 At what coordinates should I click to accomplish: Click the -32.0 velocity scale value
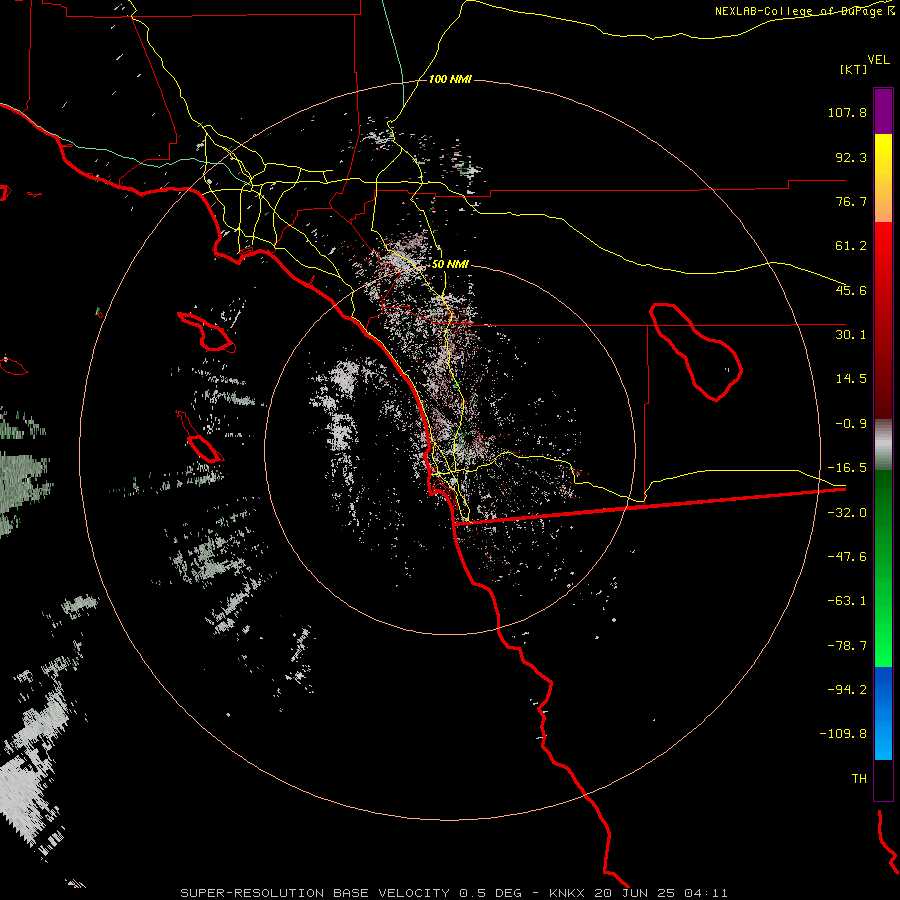[x=847, y=513]
